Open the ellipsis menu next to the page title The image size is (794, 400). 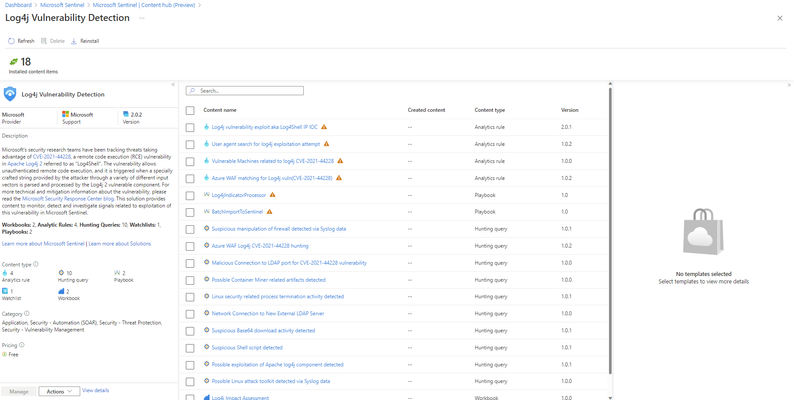point(142,18)
